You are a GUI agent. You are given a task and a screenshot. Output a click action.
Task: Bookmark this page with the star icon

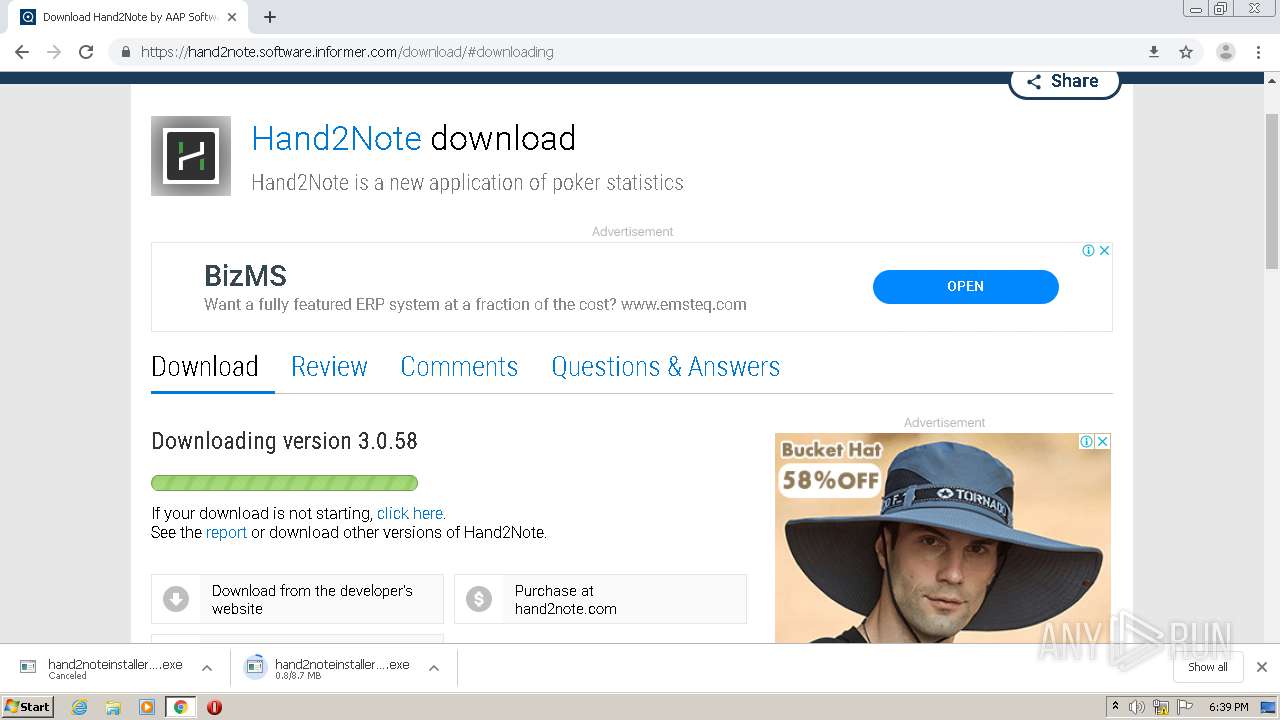pos(1186,52)
